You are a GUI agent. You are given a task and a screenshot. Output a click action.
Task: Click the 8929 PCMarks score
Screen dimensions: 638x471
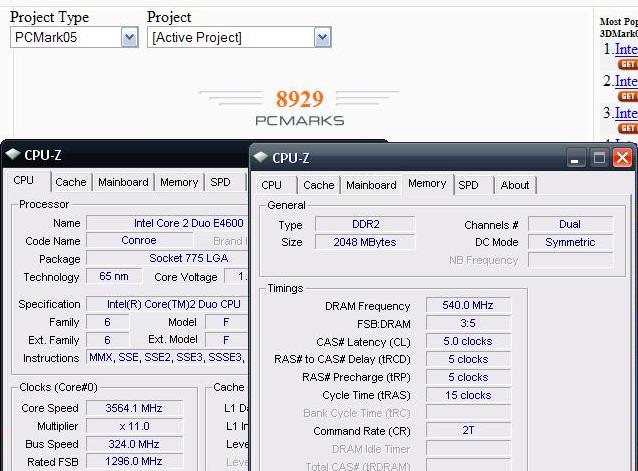click(x=300, y=99)
